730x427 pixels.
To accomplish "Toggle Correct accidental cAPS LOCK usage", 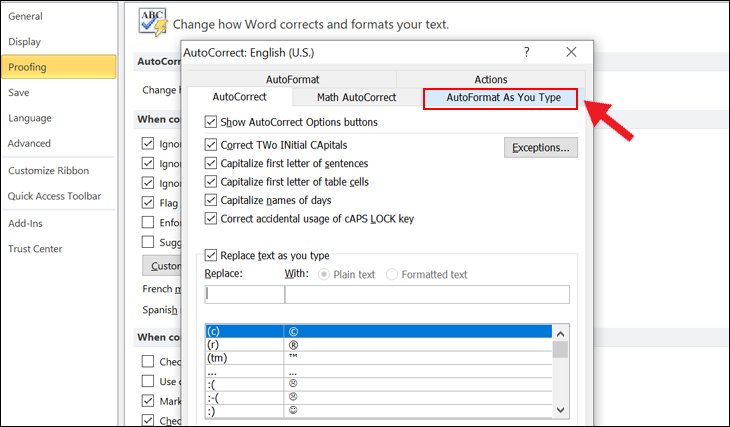I will [211, 218].
